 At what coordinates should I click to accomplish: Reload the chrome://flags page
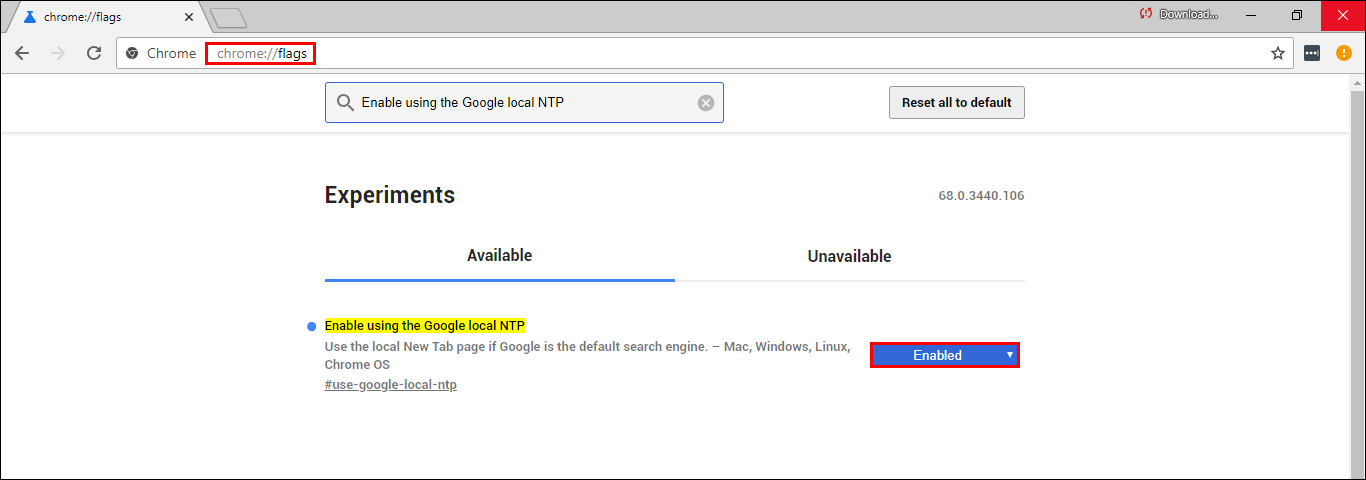point(94,53)
